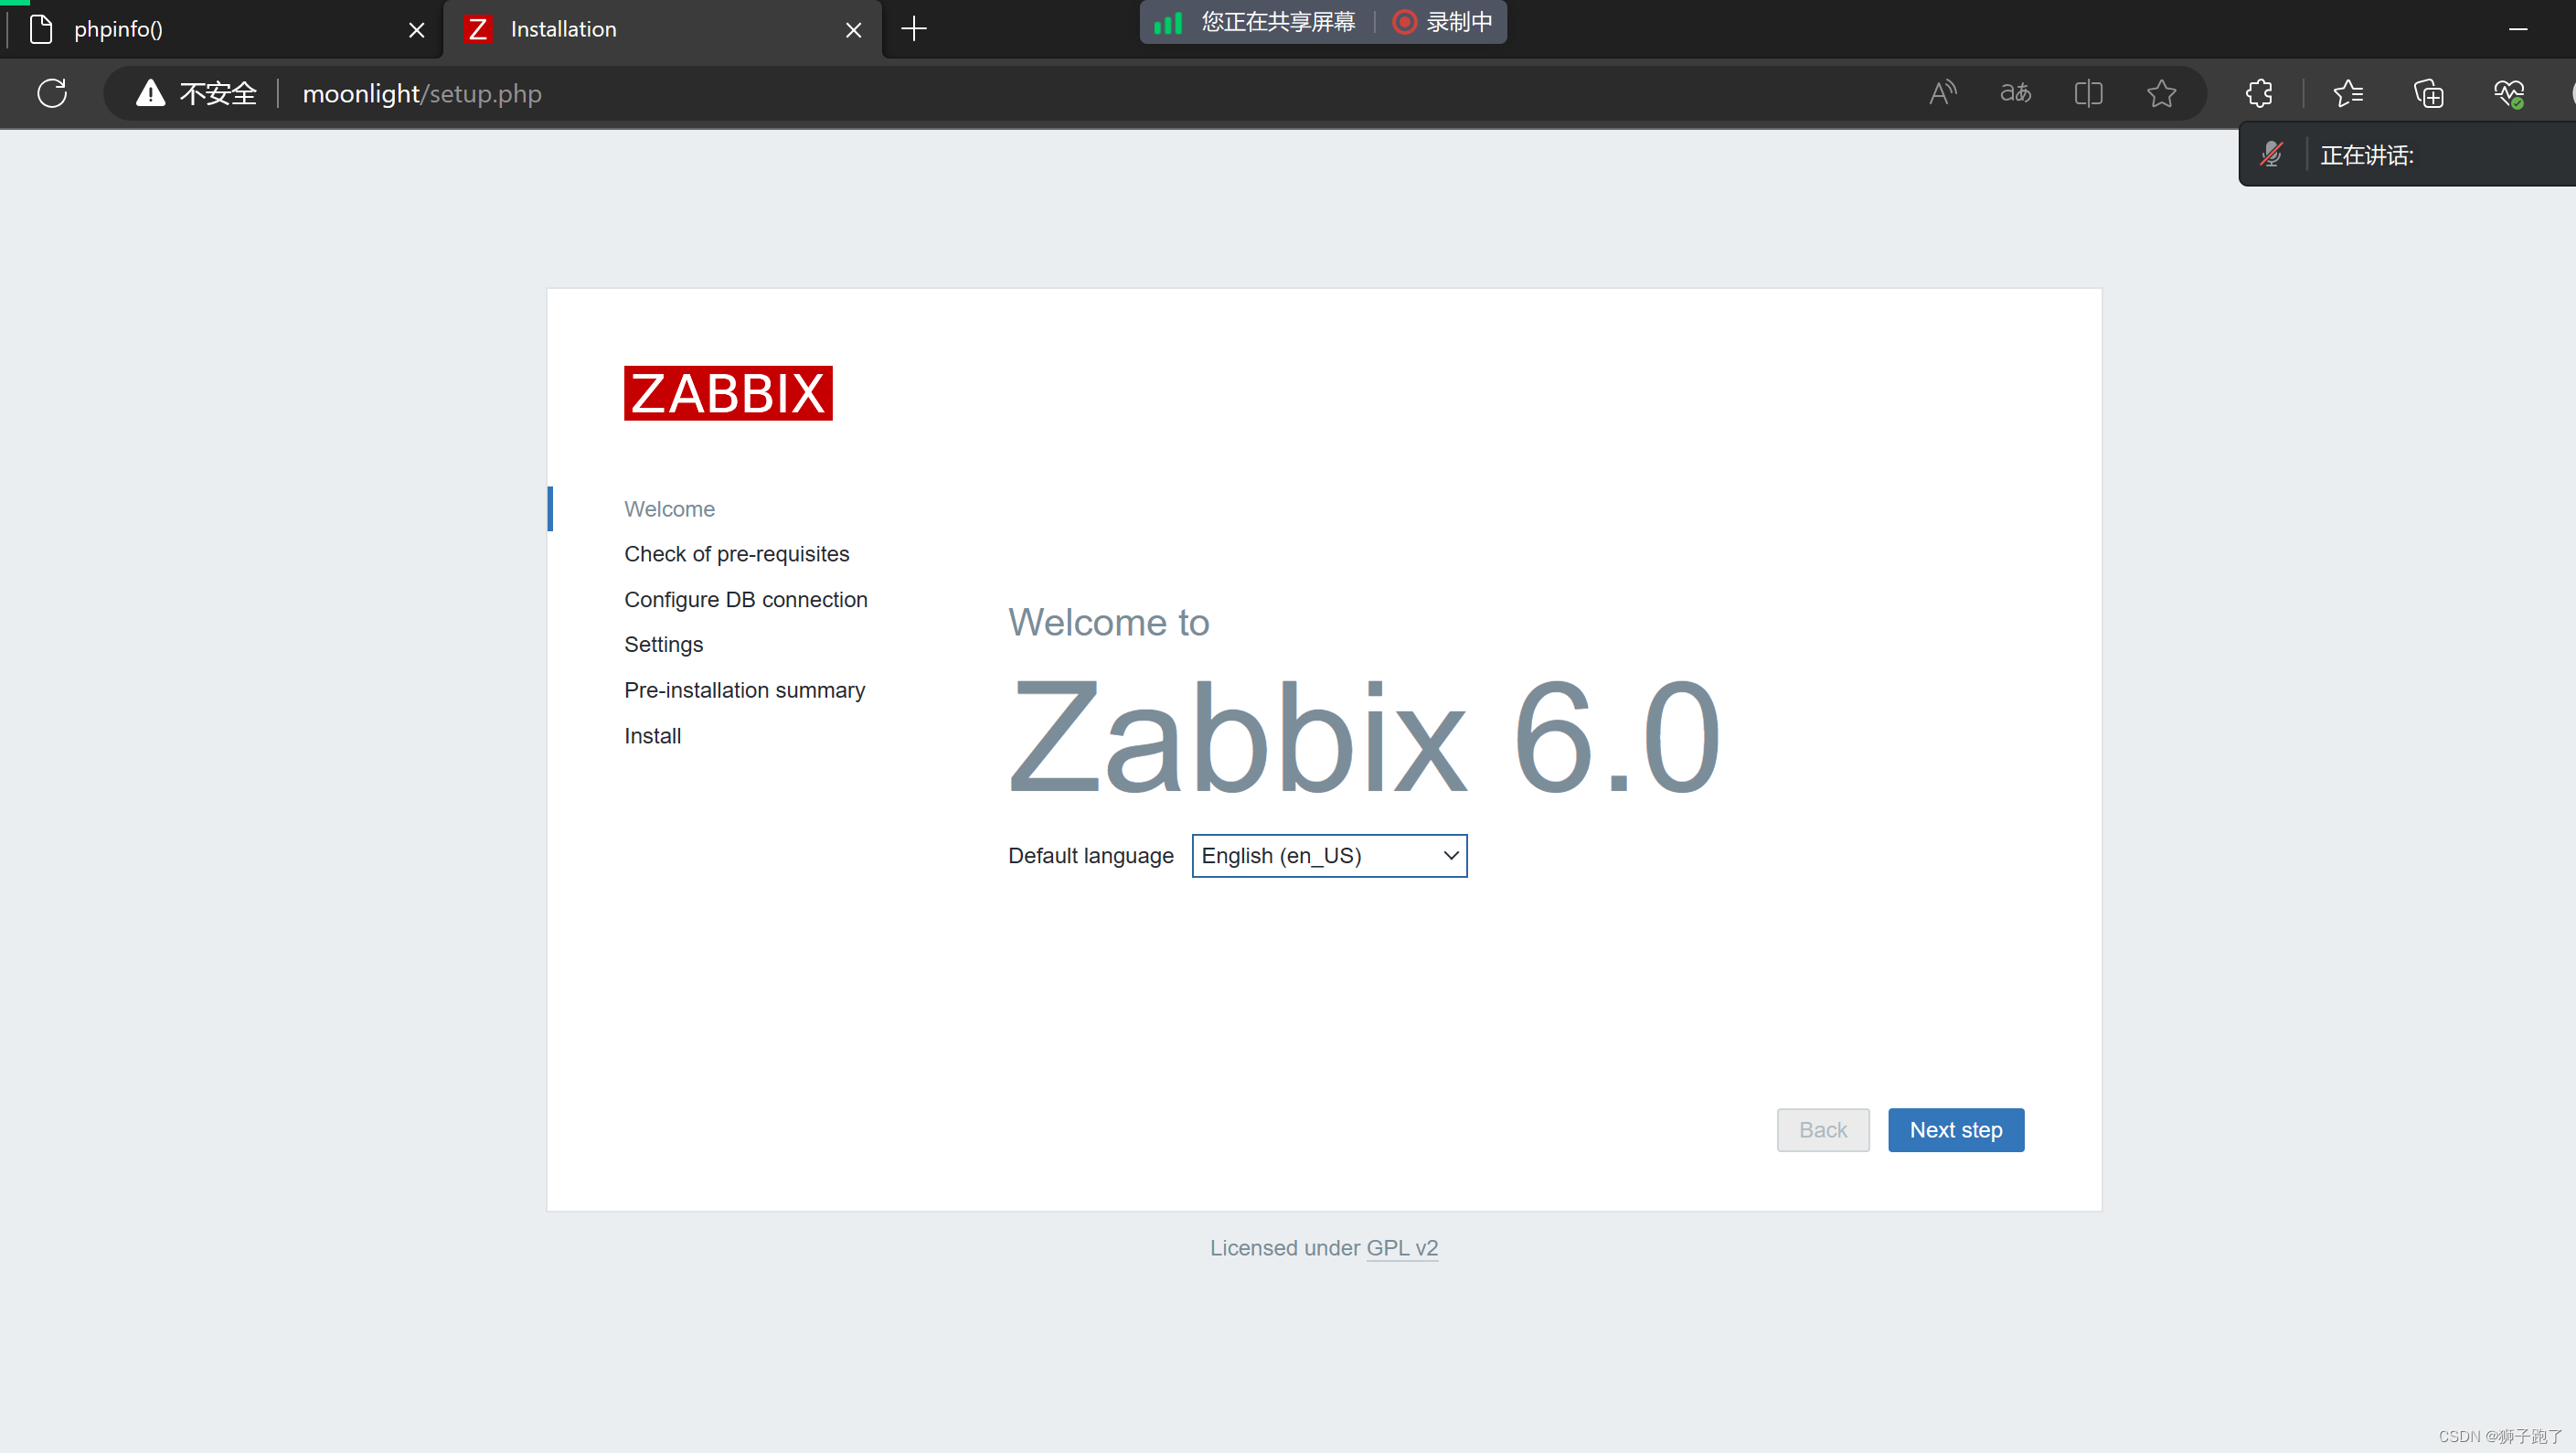Select Configure DB connection step
Screen dimensions: 2576x1453
pos(745,600)
